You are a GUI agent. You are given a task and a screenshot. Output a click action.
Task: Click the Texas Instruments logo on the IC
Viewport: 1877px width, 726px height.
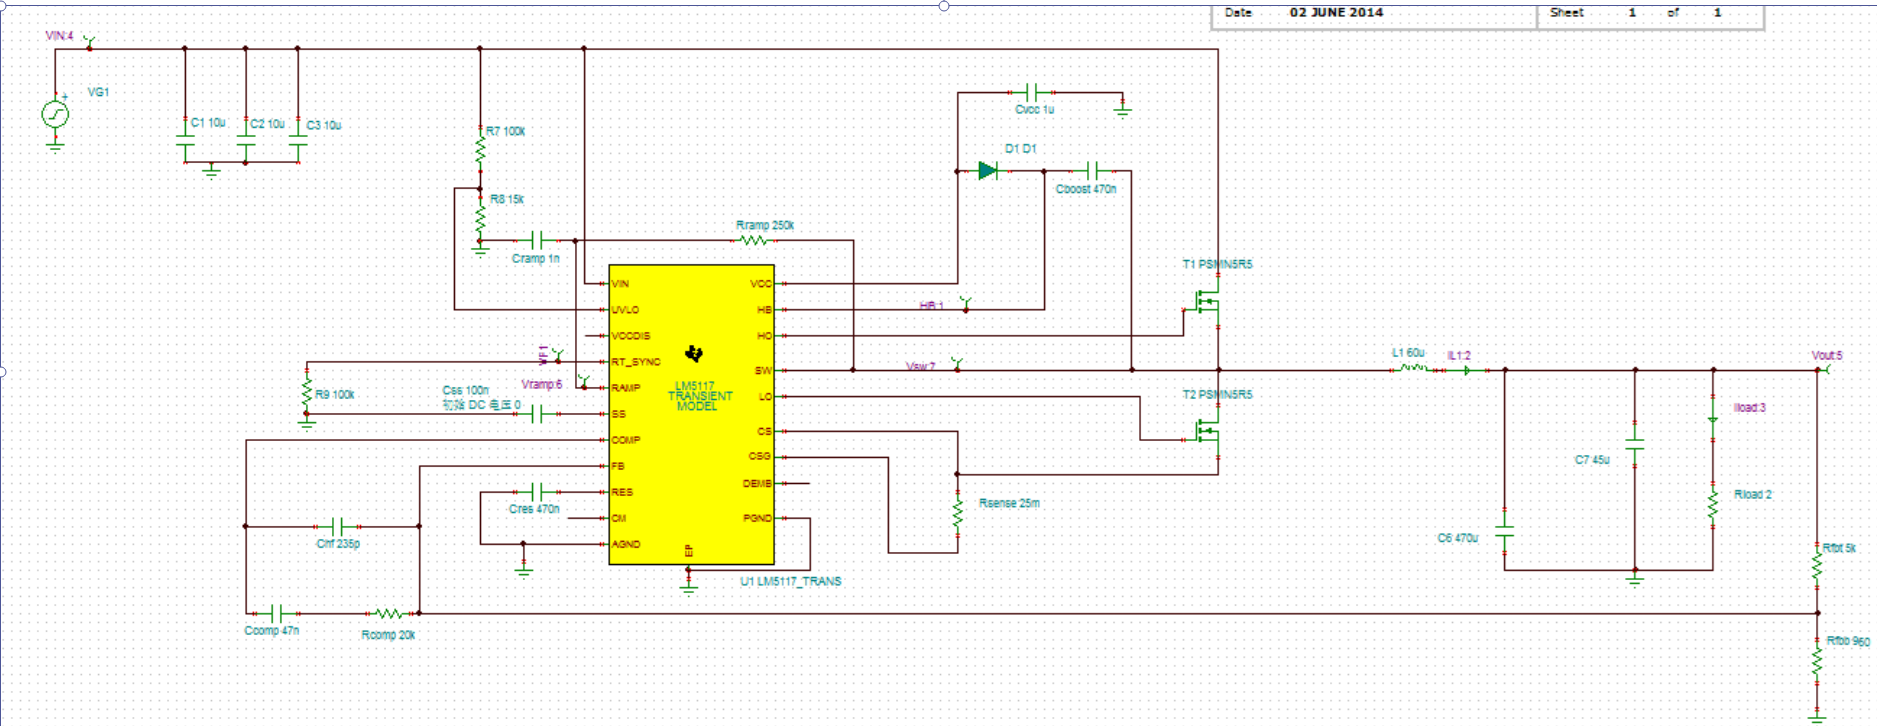tap(694, 354)
